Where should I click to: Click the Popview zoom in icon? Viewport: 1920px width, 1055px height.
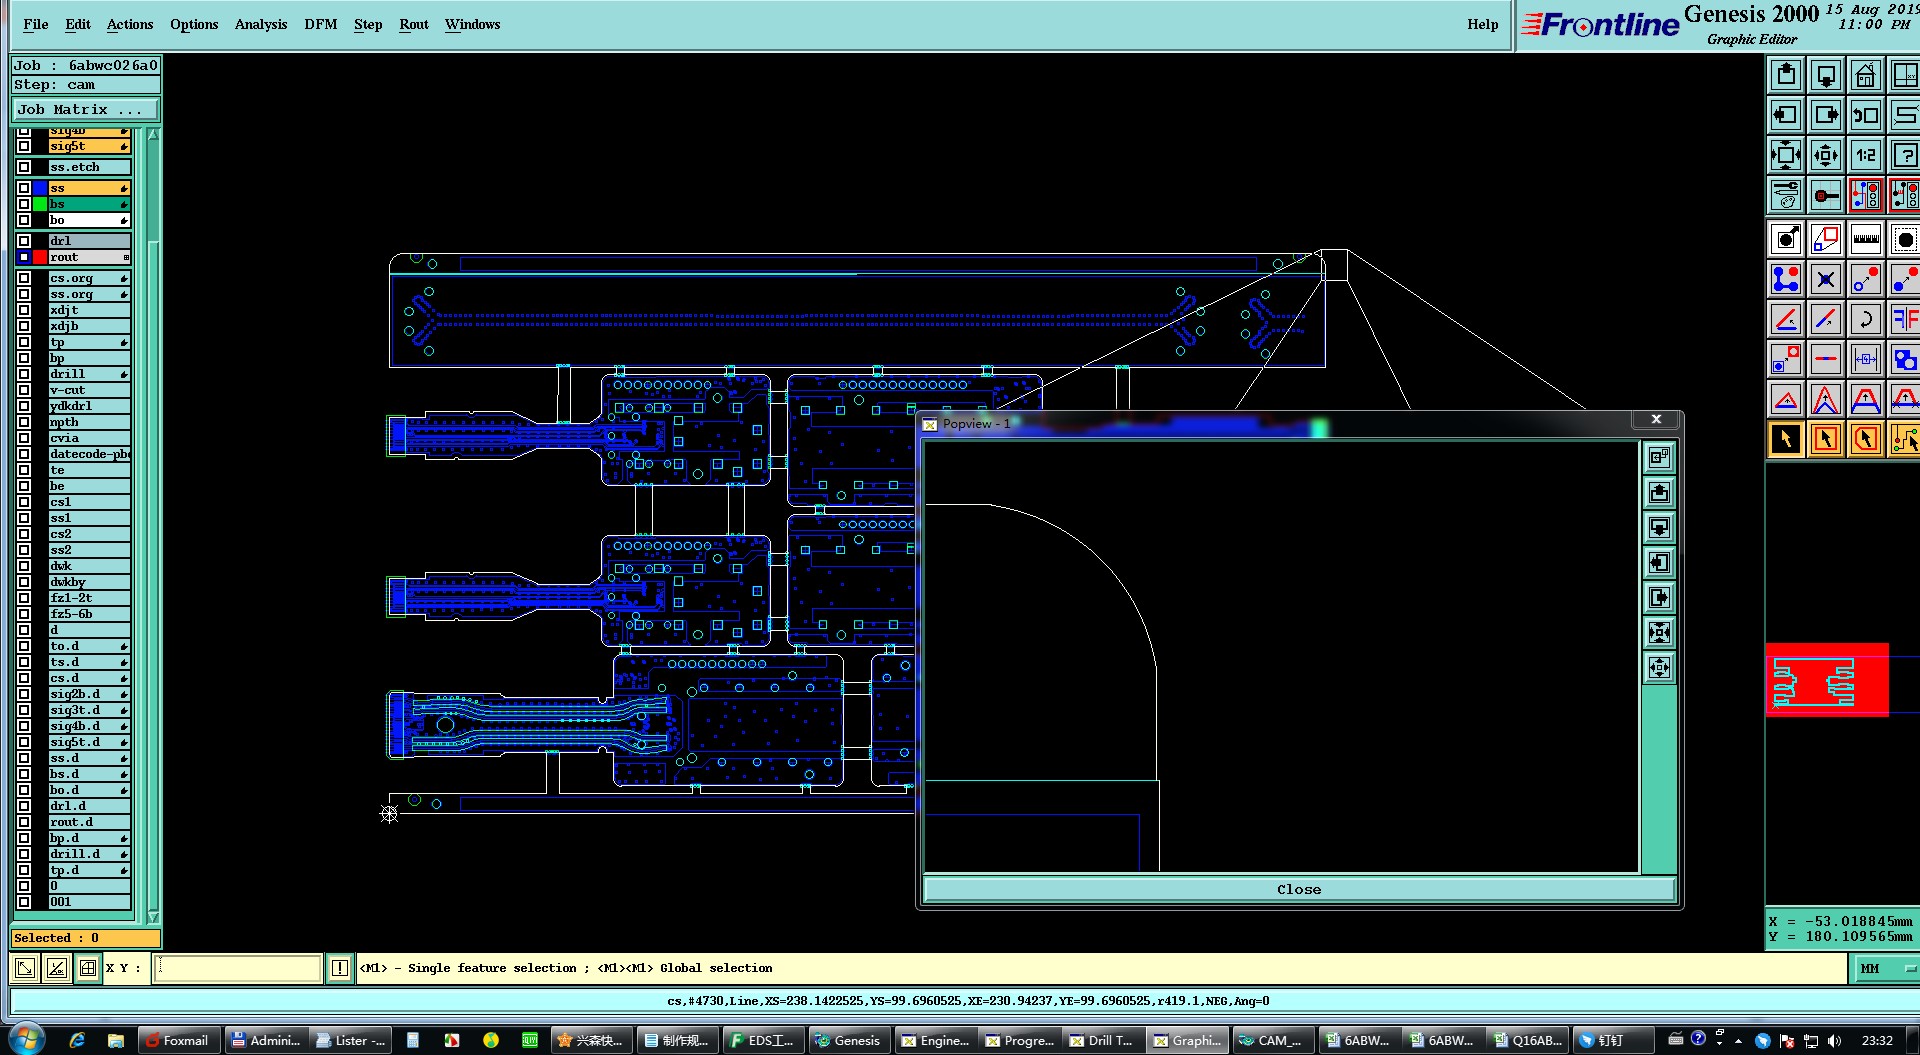[x=1659, y=668]
